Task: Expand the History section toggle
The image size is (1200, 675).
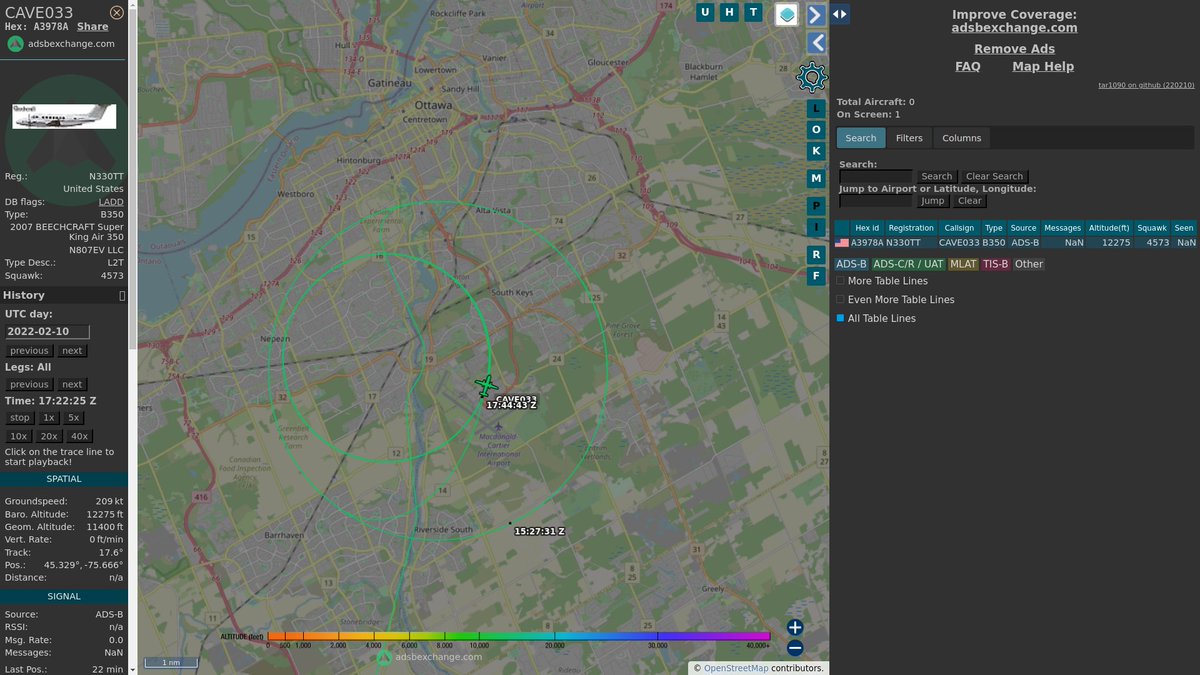Action: 122,296
